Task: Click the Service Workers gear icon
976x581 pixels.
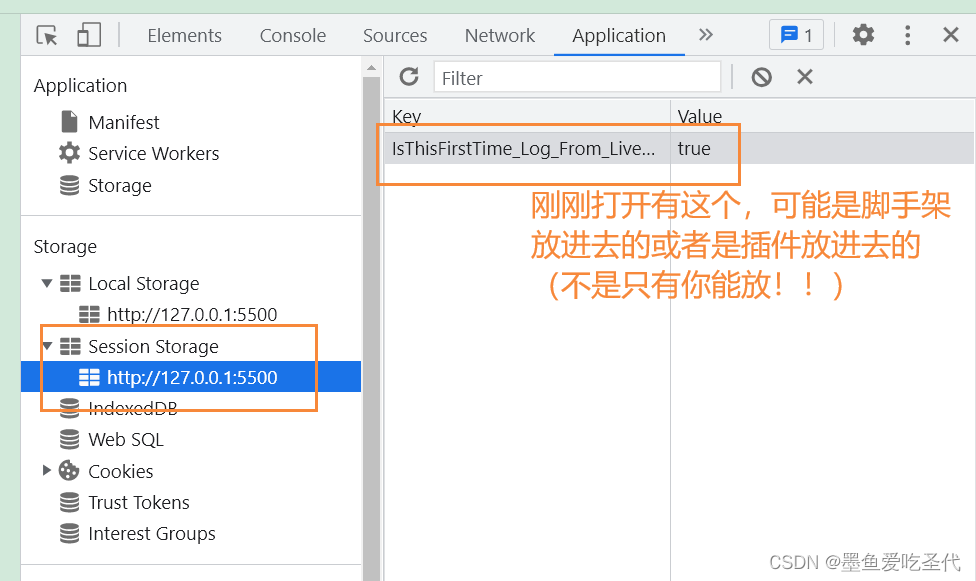Action: [x=70, y=153]
